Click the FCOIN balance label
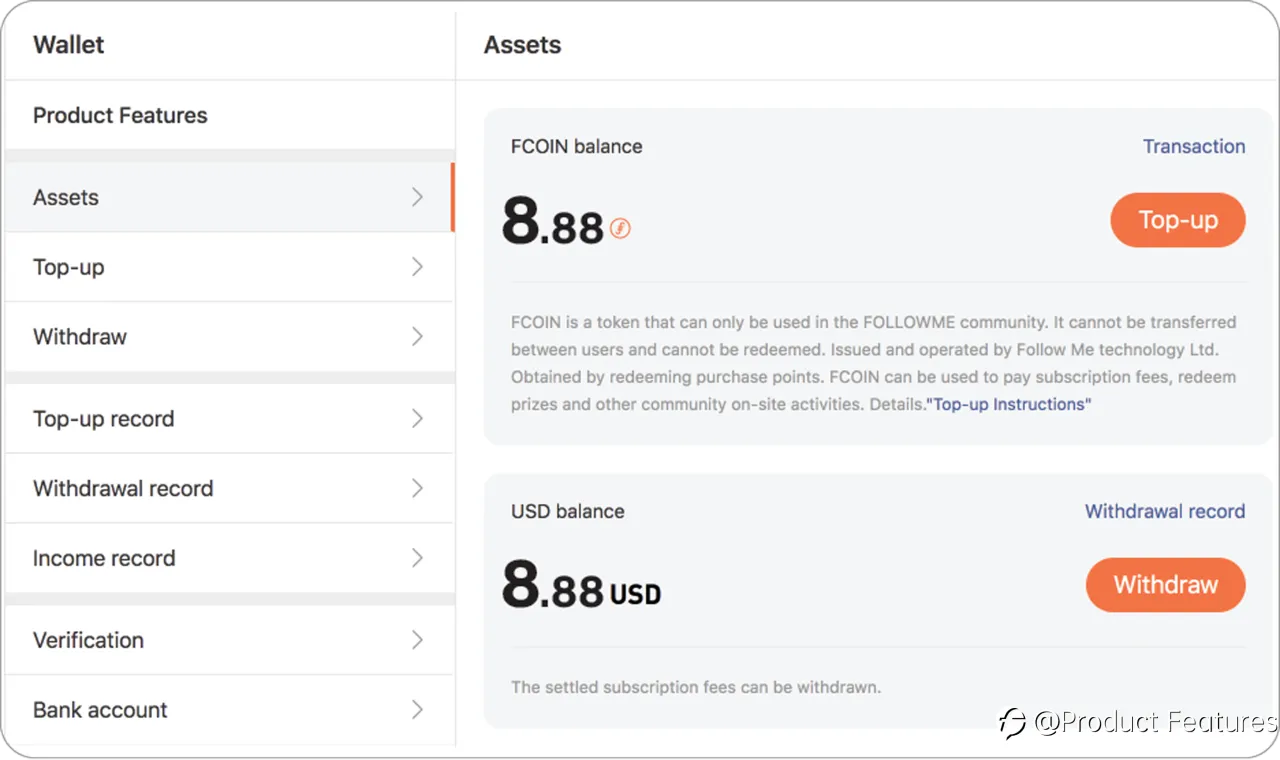The height and width of the screenshot is (760, 1280). click(577, 146)
